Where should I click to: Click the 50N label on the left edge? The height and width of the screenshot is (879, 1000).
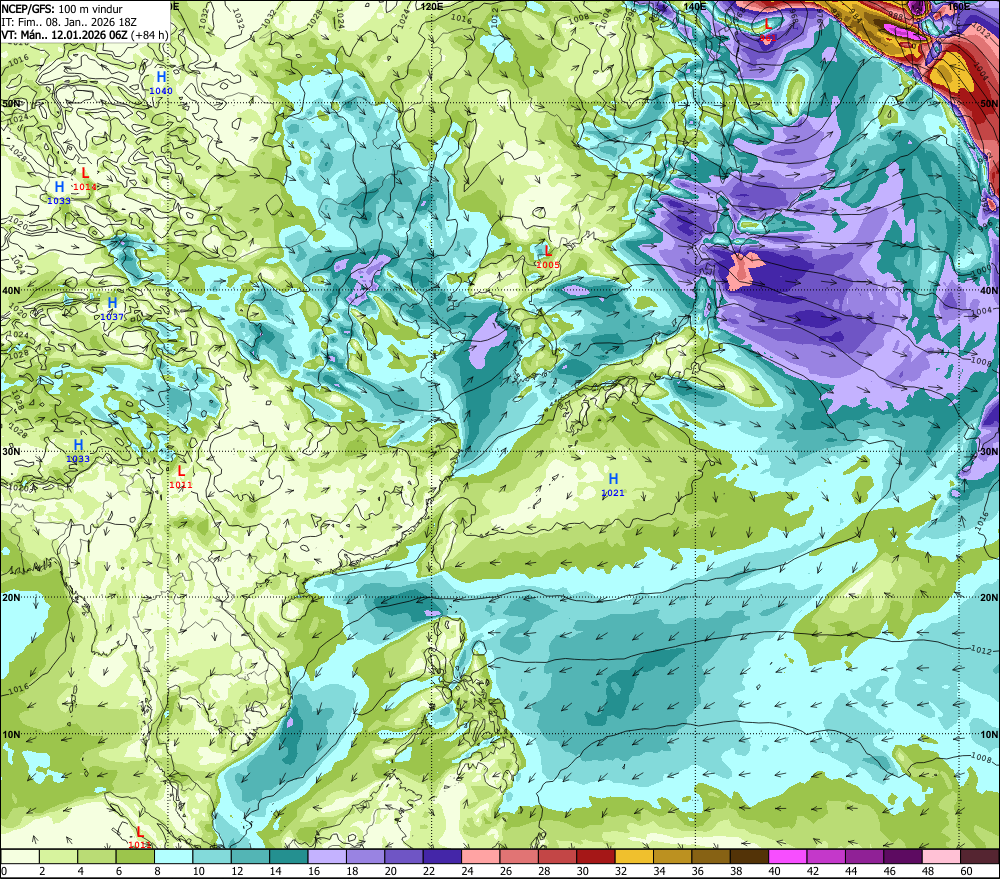pos(11,103)
